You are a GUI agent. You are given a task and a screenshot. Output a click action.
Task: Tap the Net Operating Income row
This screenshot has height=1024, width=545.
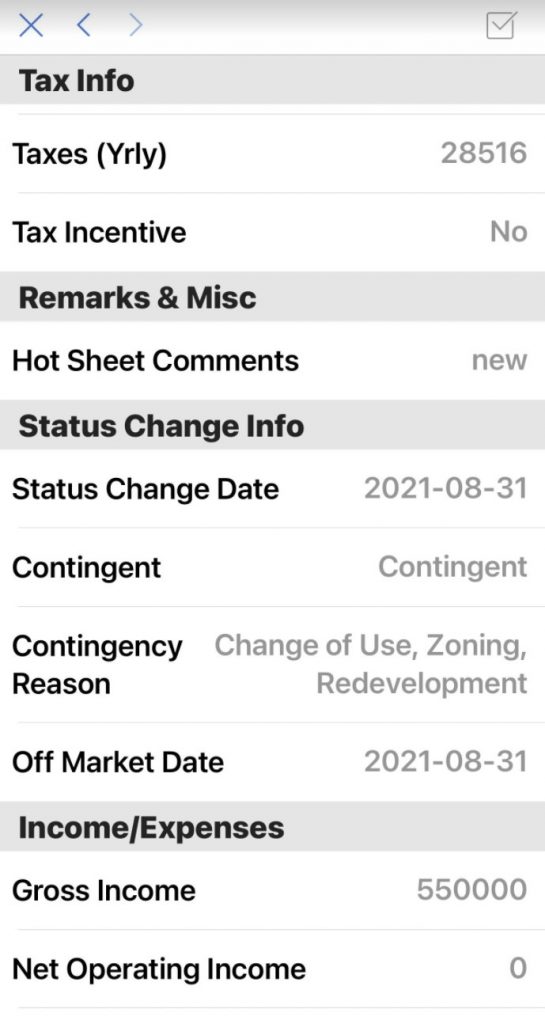[272, 968]
